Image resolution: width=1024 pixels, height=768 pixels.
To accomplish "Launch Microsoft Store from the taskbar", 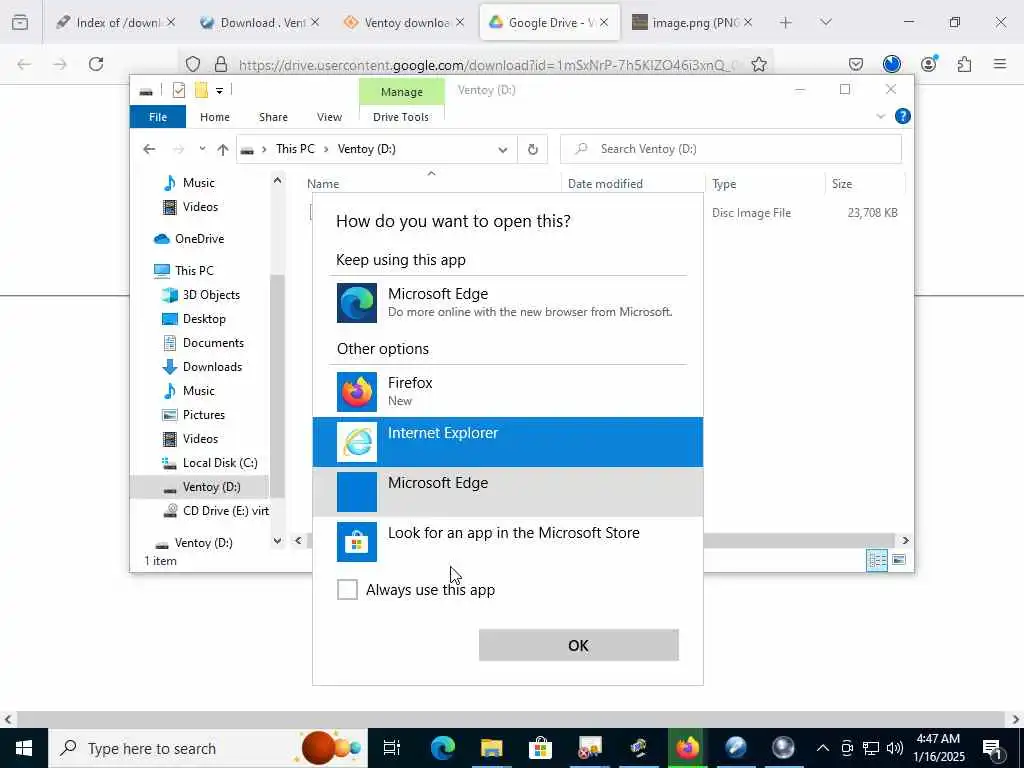I will point(541,748).
